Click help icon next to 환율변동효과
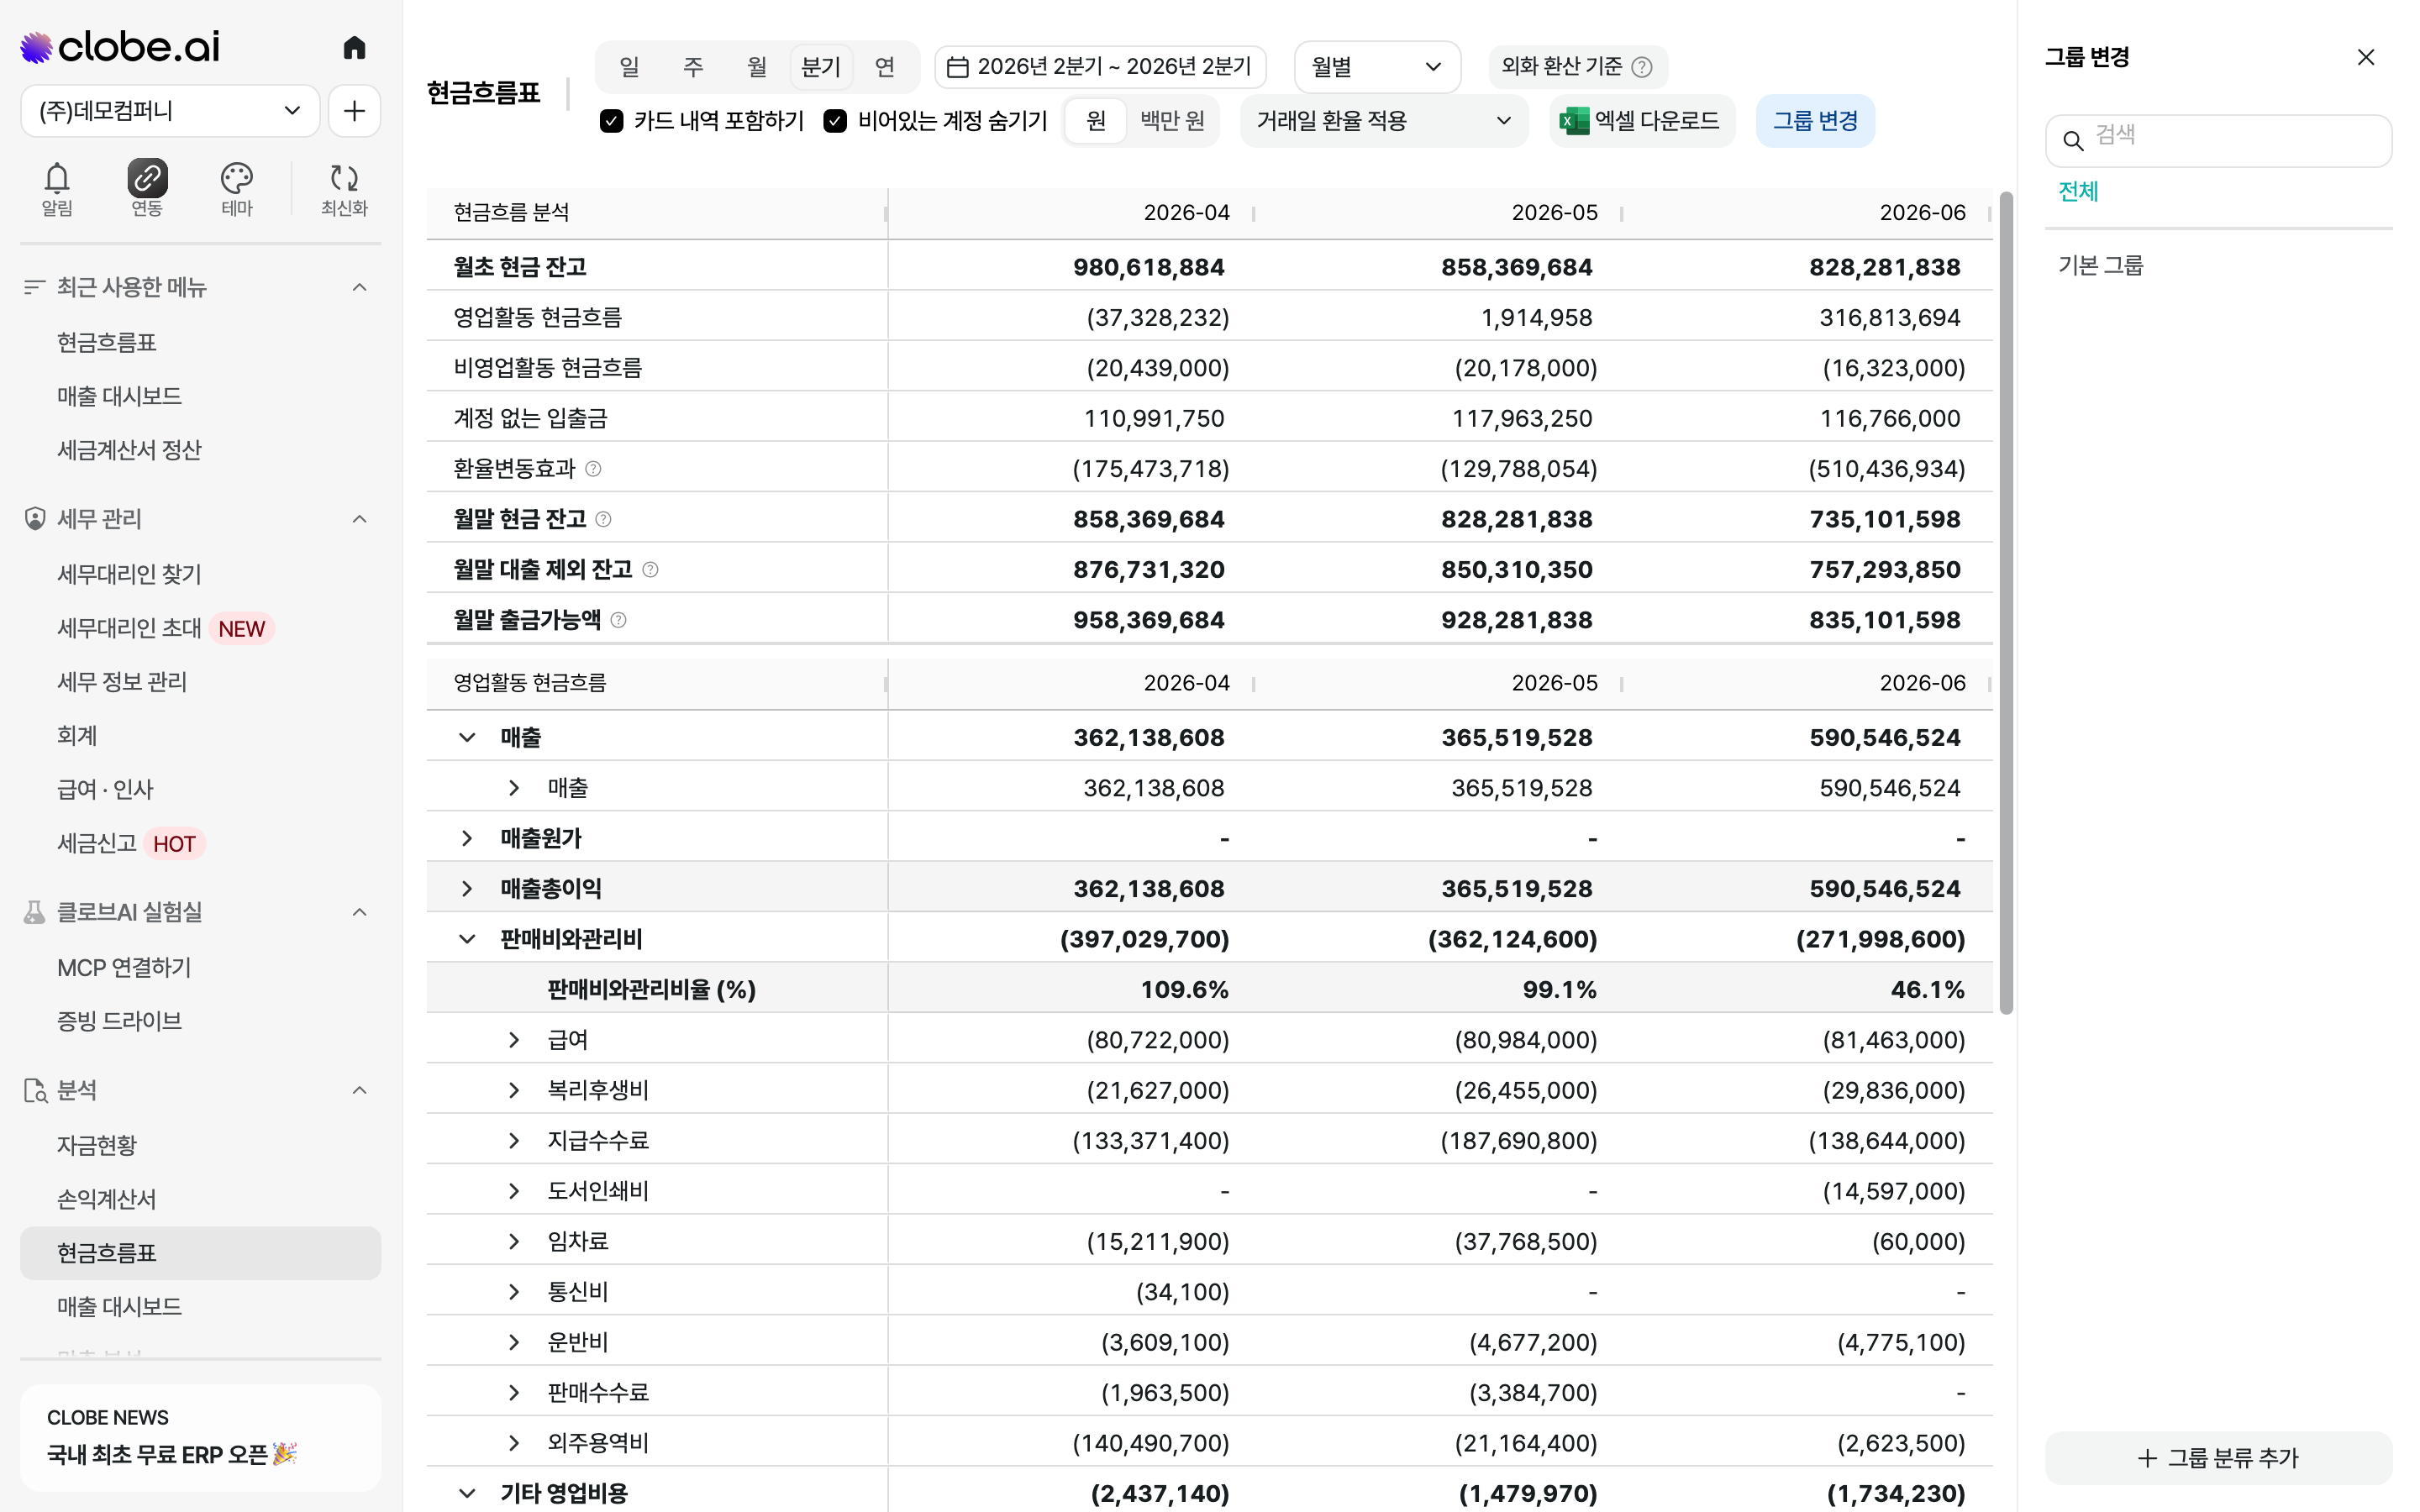 [593, 468]
